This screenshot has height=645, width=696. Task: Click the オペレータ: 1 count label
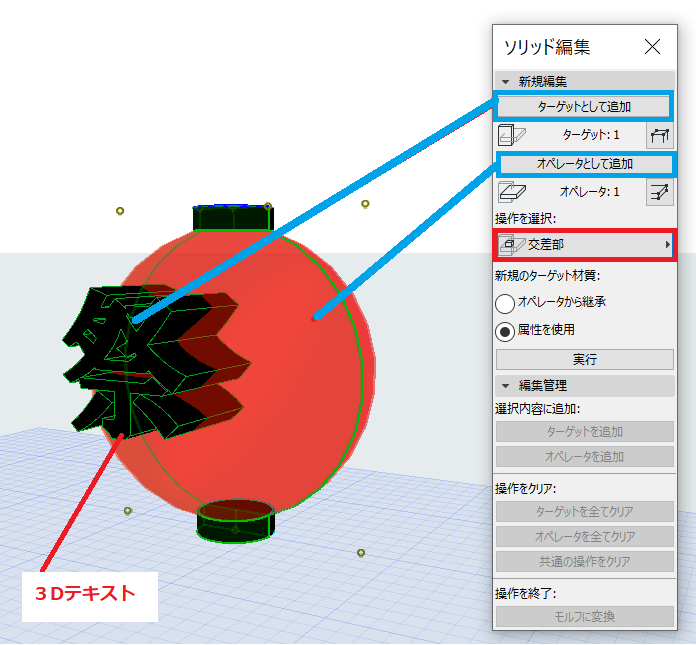click(x=589, y=192)
